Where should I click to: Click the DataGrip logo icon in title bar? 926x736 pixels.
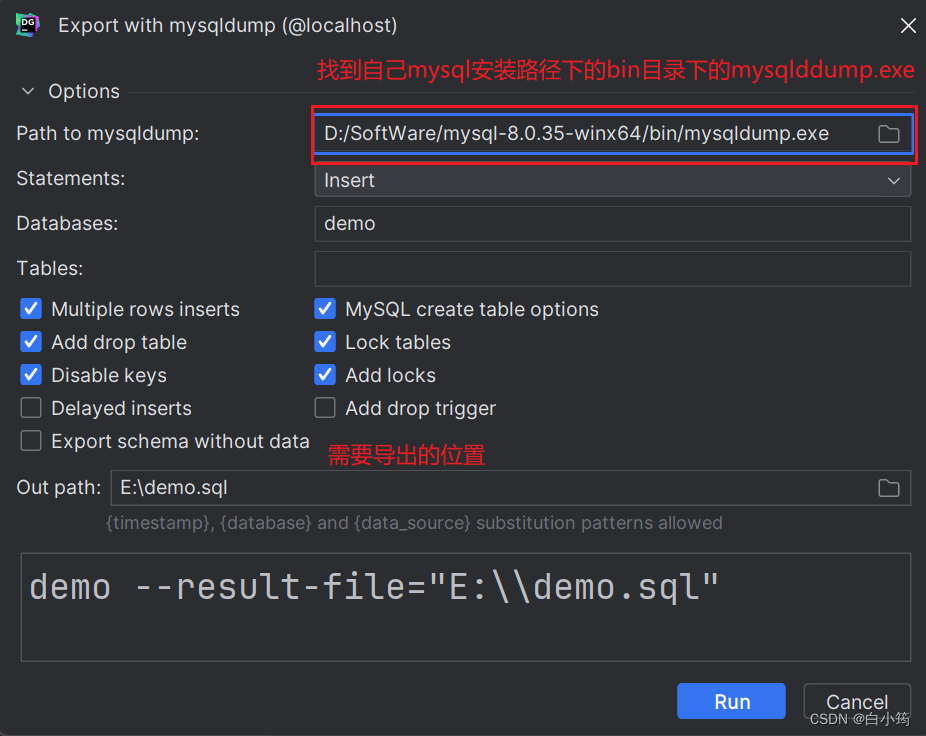[28, 25]
